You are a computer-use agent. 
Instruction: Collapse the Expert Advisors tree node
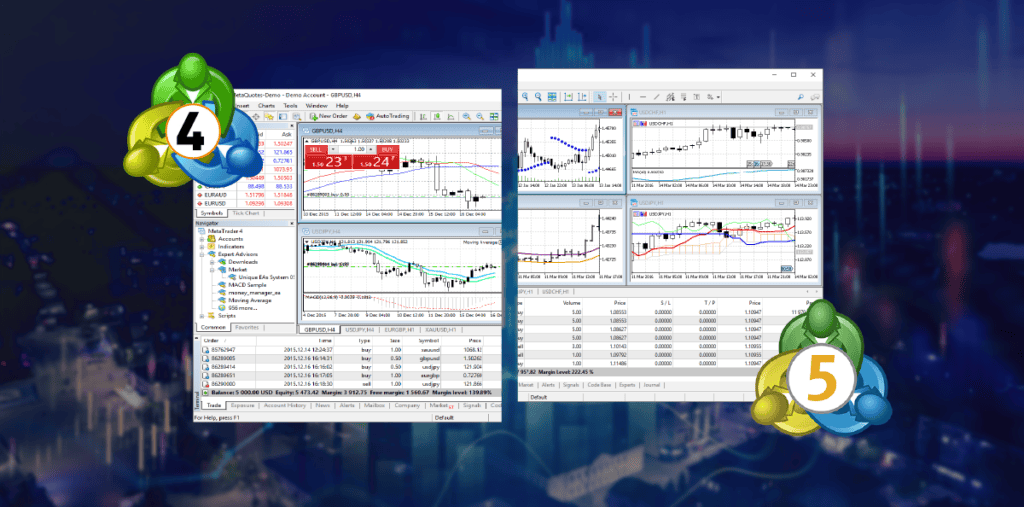tap(201, 255)
